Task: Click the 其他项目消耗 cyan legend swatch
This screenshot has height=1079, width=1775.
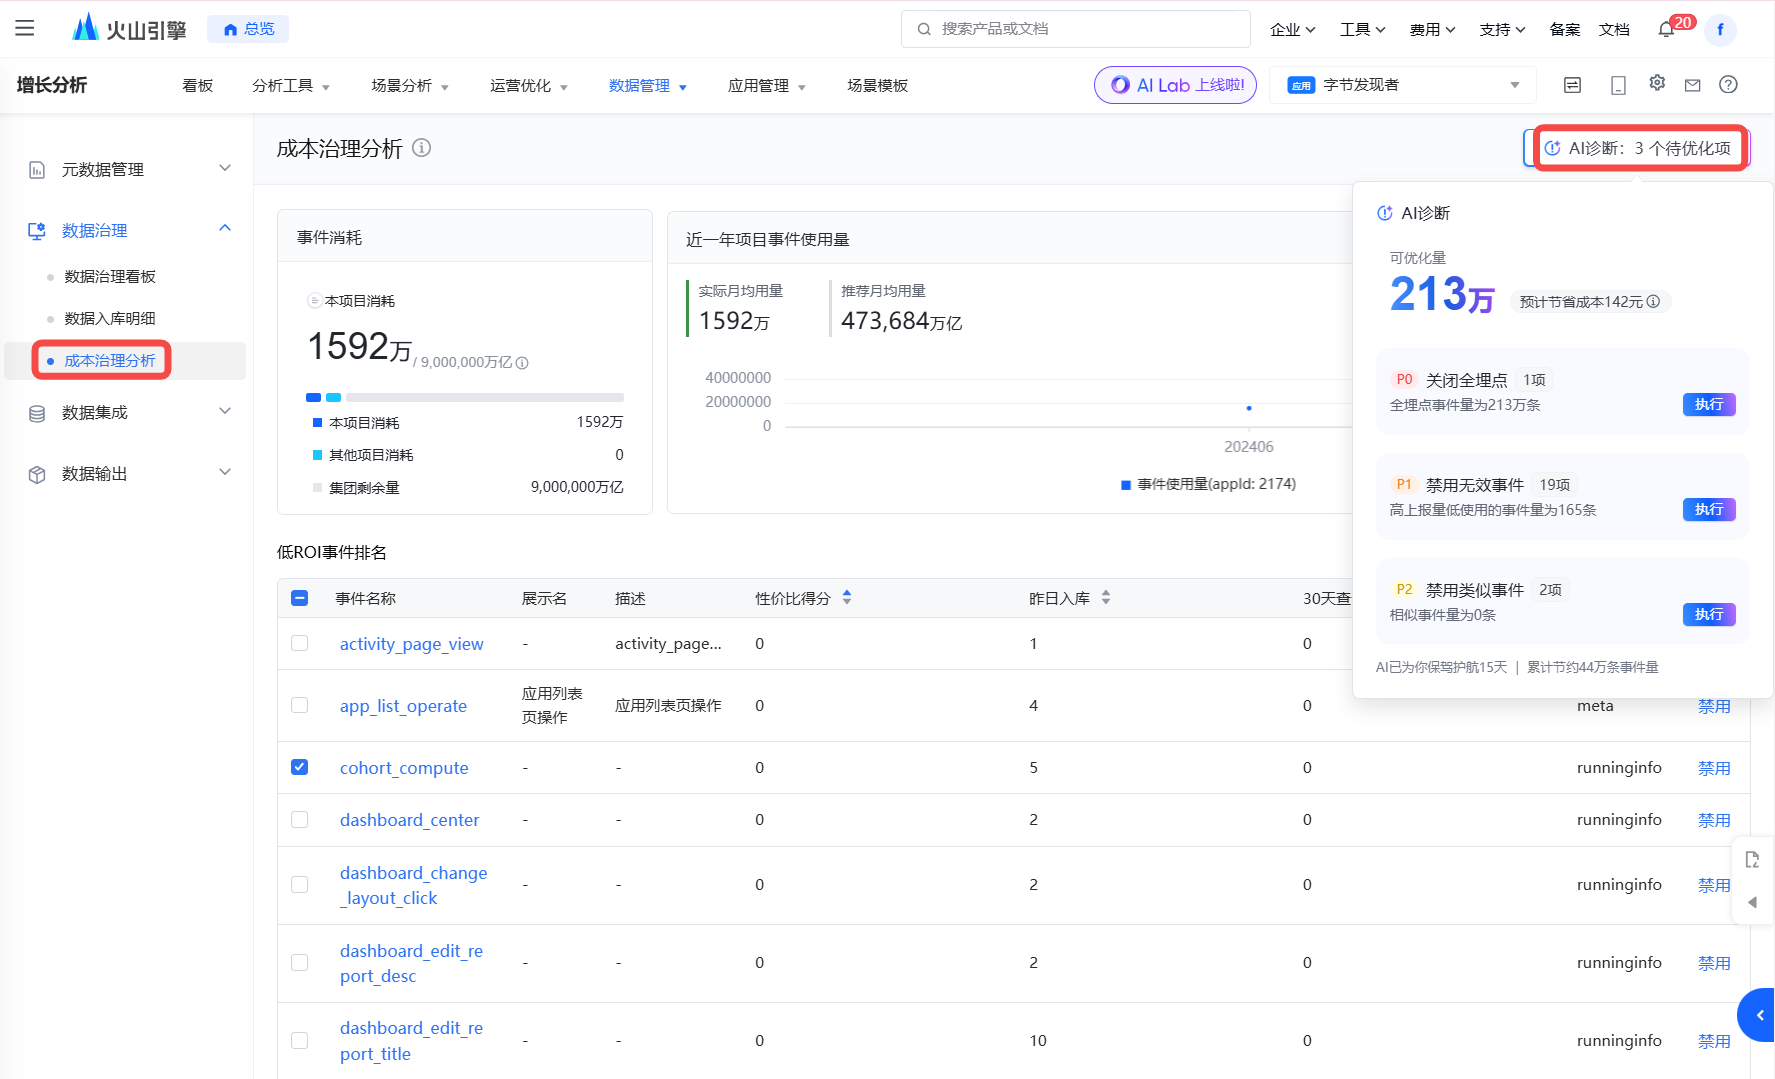Action: [317, 455]
